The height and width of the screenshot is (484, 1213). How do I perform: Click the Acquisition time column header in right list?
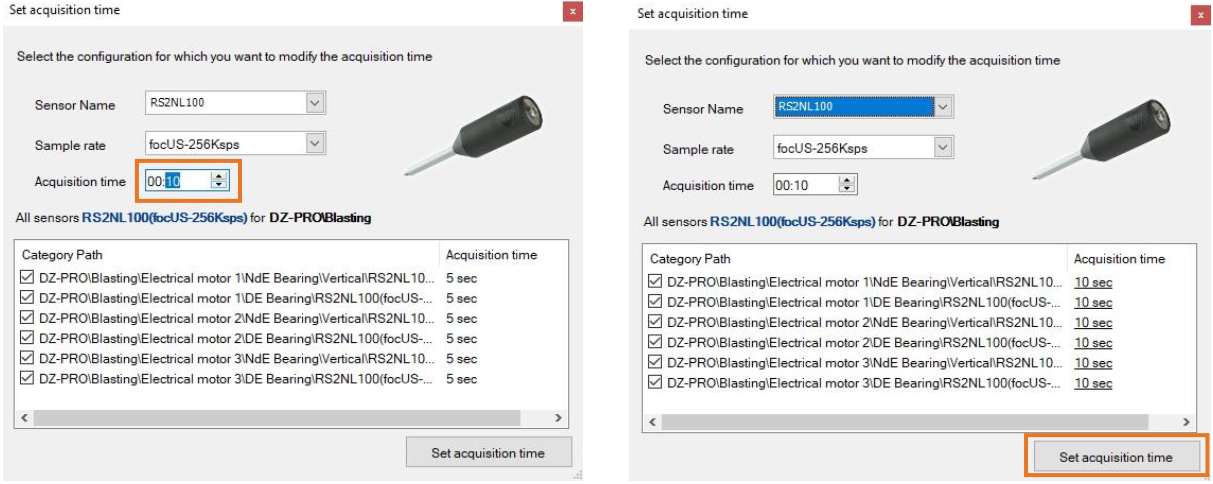click(x=1119, y=259)
